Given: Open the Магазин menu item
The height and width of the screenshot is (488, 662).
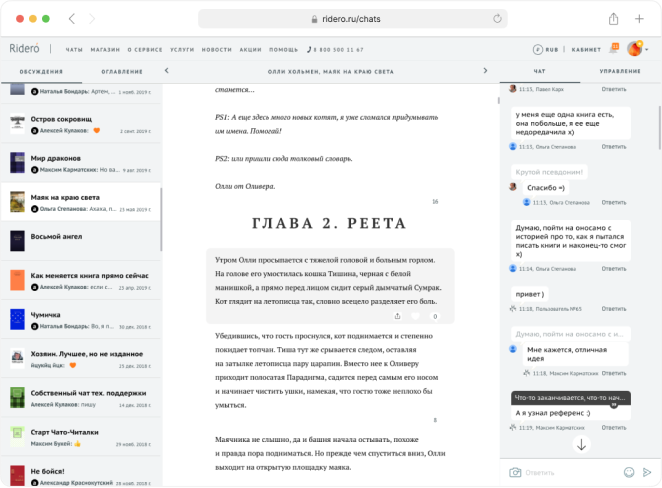Looking at the screenshot, I should 104,49.
